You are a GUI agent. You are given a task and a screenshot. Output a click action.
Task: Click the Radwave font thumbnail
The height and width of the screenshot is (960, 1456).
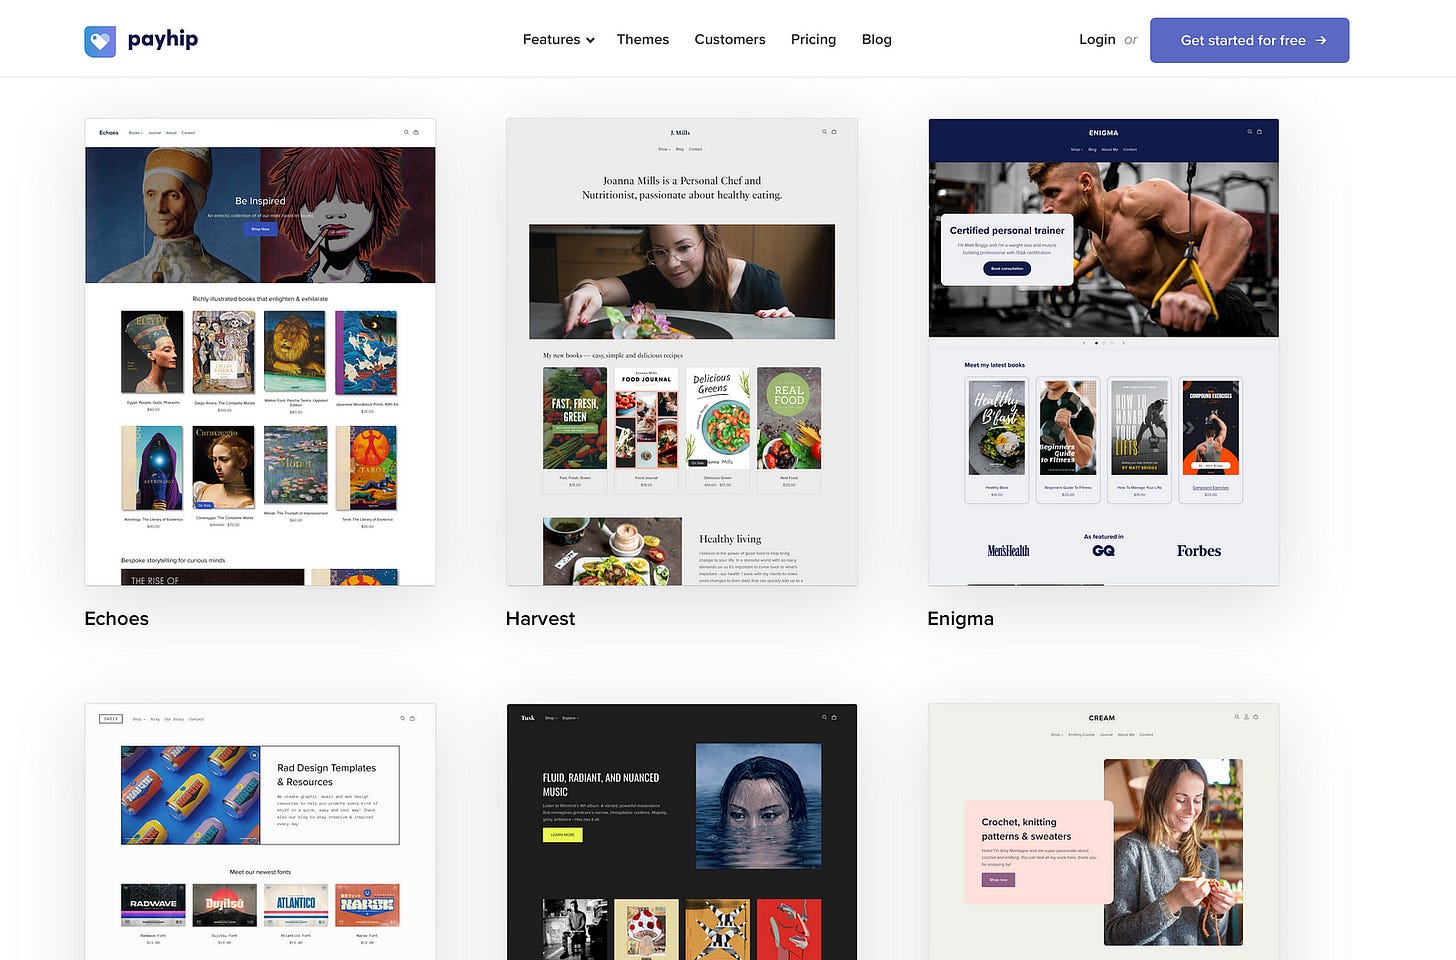153,905
